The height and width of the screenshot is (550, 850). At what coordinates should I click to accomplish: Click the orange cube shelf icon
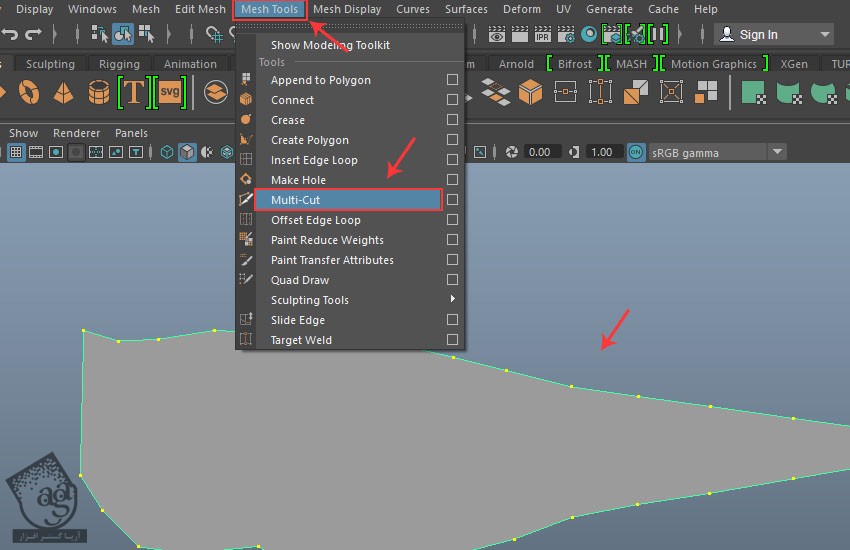click(x=530, y=93)
